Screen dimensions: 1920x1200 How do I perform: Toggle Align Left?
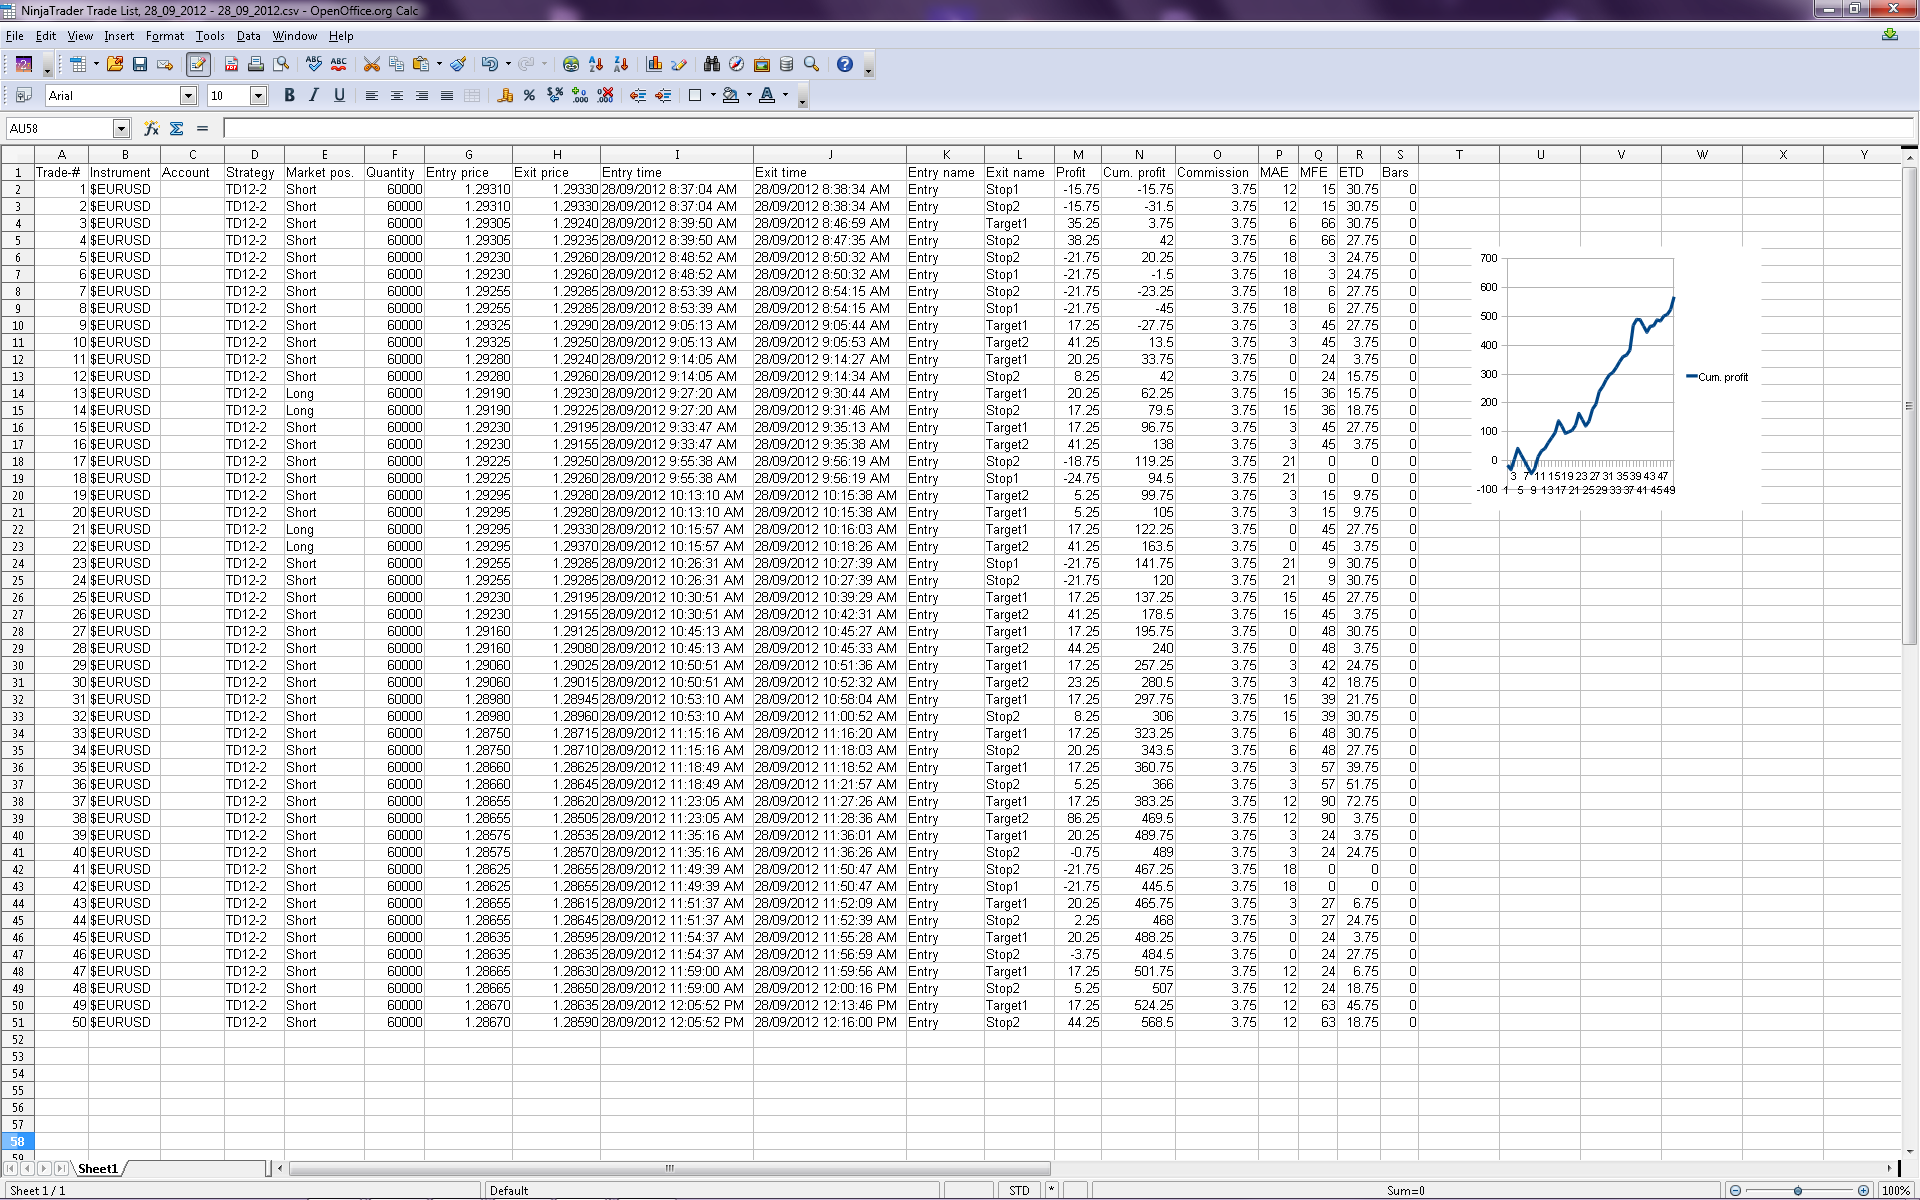point(371,95)
